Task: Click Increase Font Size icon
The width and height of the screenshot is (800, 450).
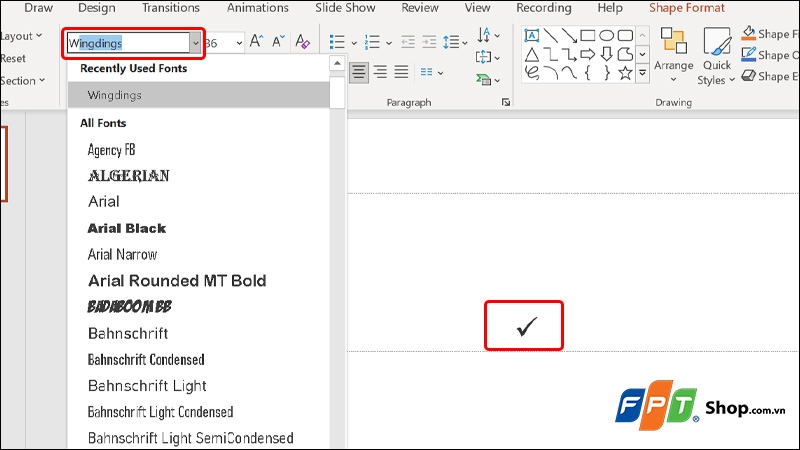Action: click(x=256, y=41)
